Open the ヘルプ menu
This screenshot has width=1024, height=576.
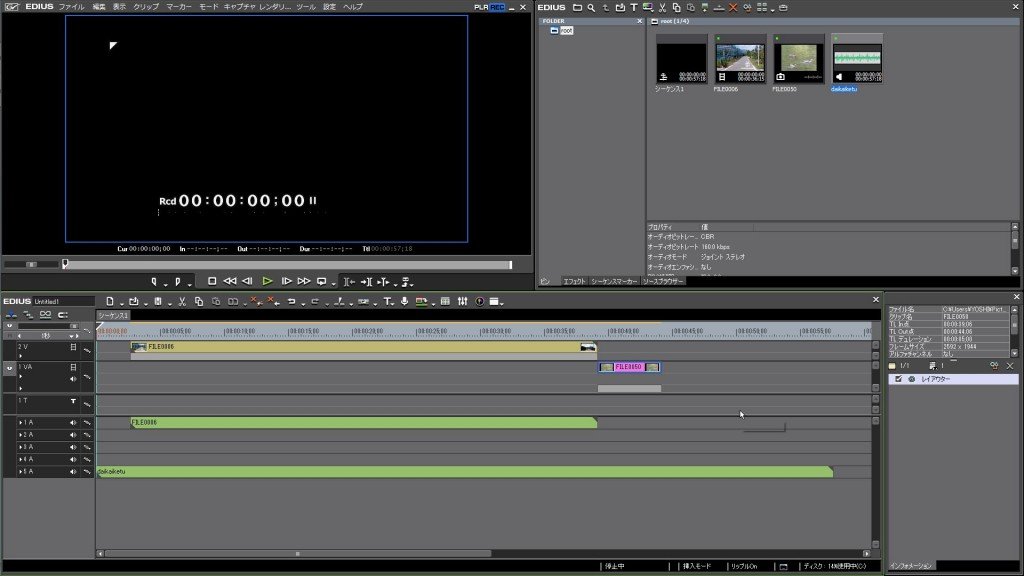(x=353, y=7)
